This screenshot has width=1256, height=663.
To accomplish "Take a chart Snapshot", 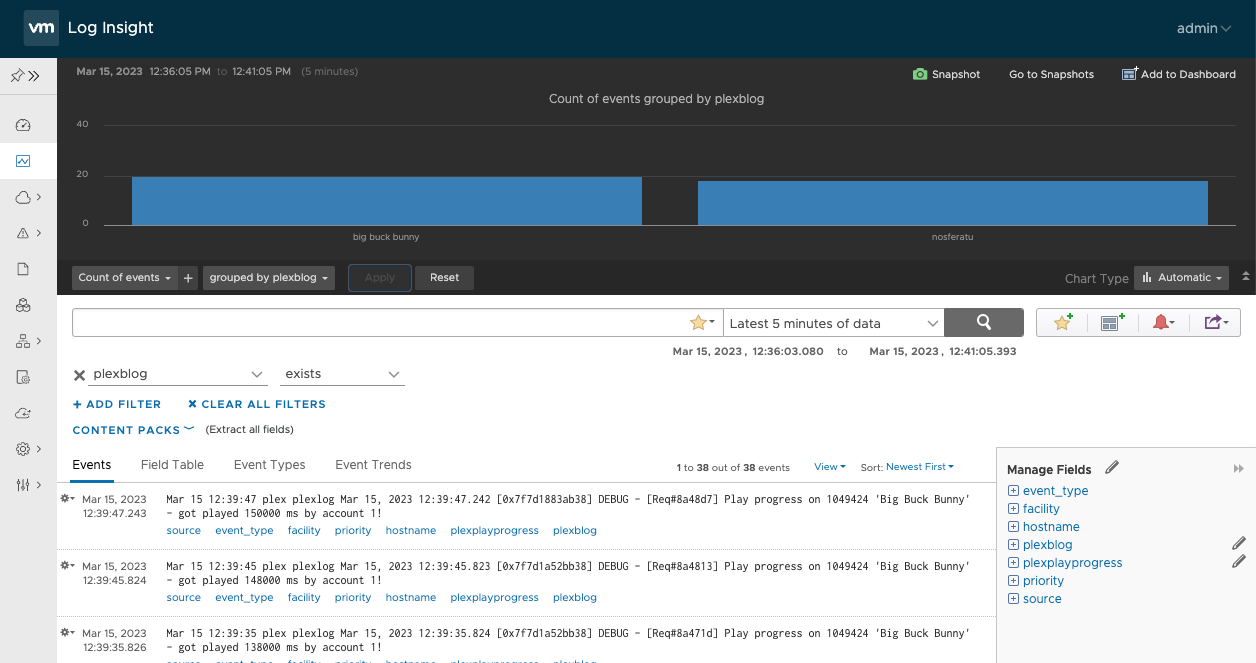I will click(x=946, y=74).
